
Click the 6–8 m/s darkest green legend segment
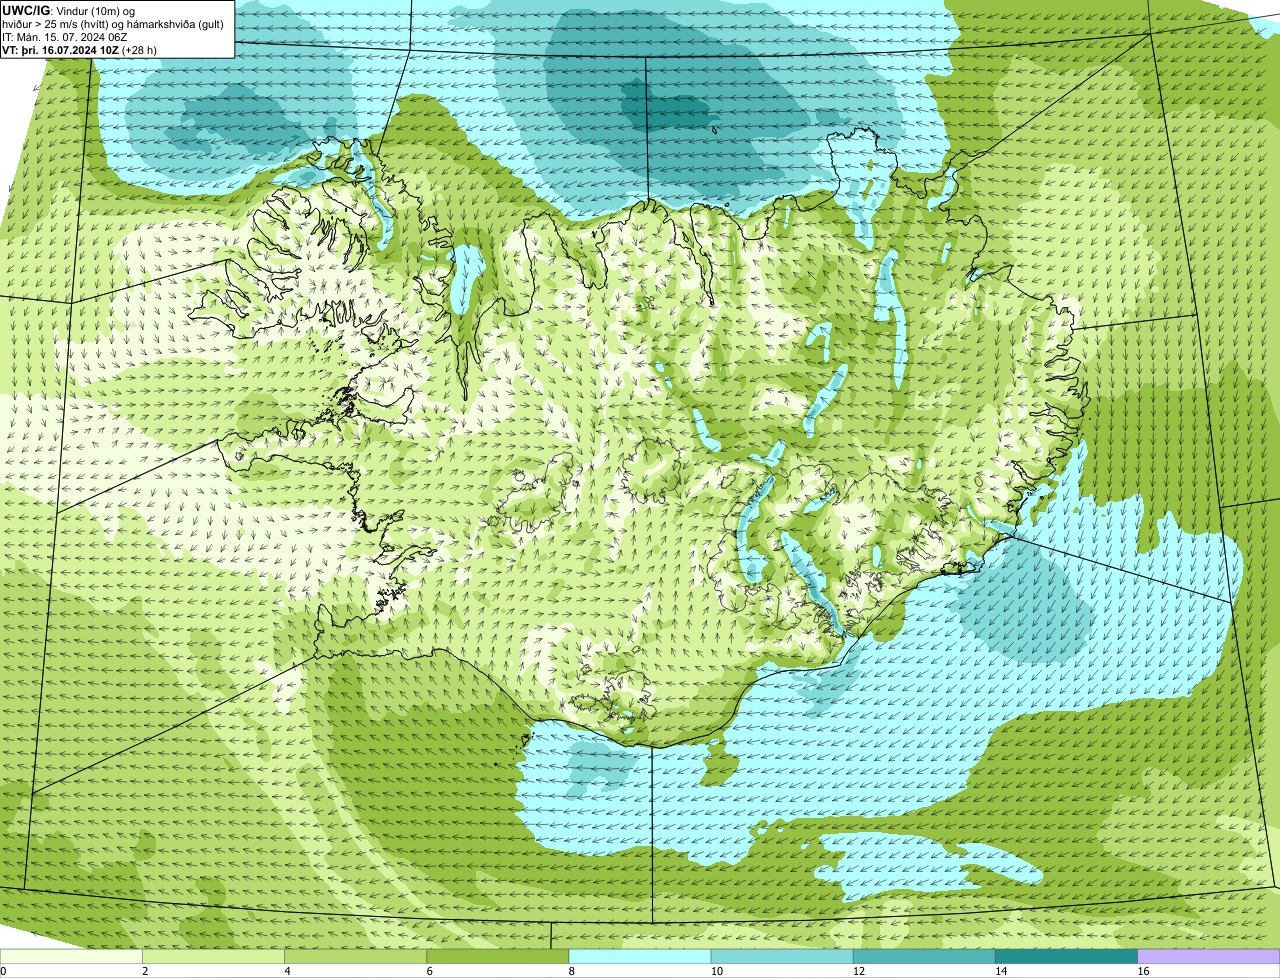pos(498,956)
